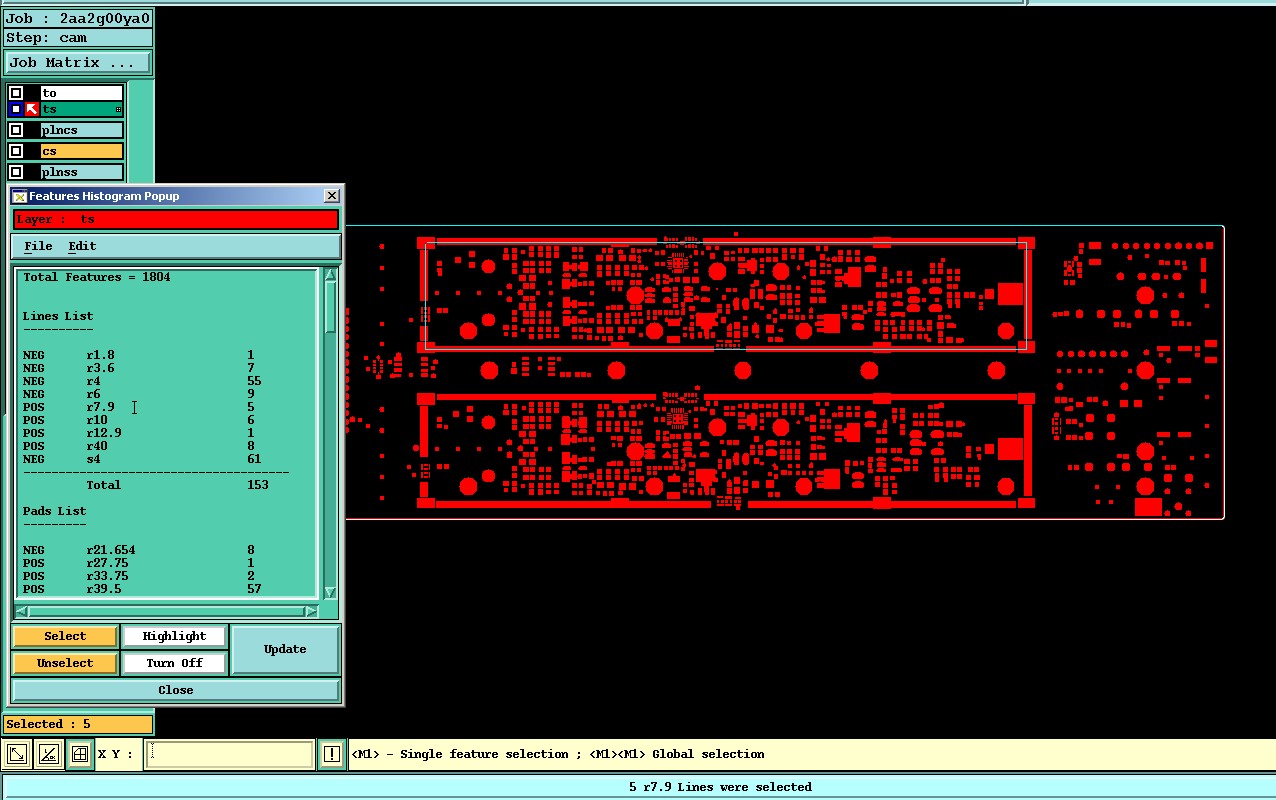This screenshot has width=1276, height=800.
Task: Click the Turn Off button
Action: pyautogui.click(x=174, y=663)
